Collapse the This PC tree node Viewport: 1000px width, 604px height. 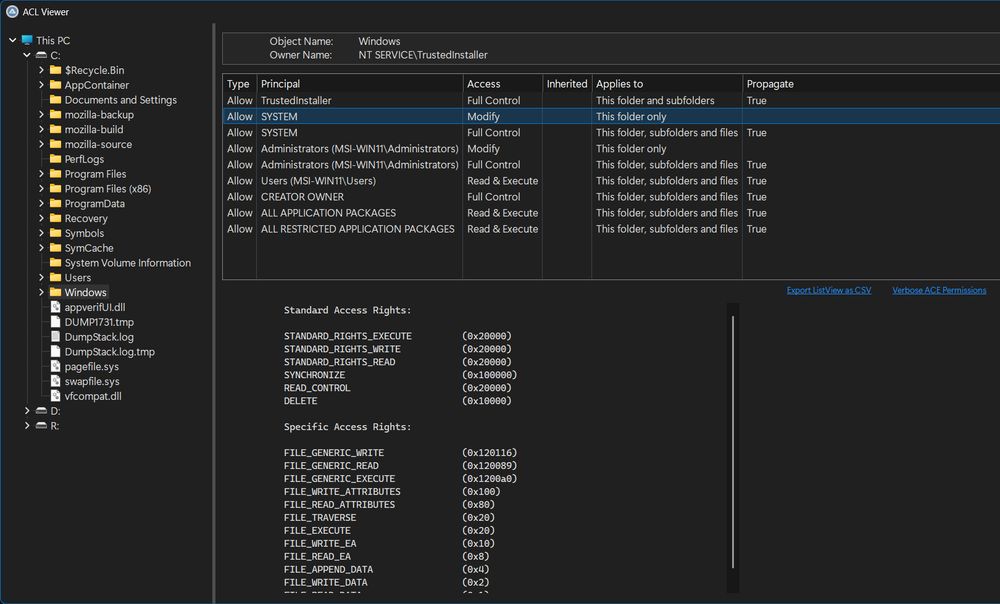pos(12,40)
